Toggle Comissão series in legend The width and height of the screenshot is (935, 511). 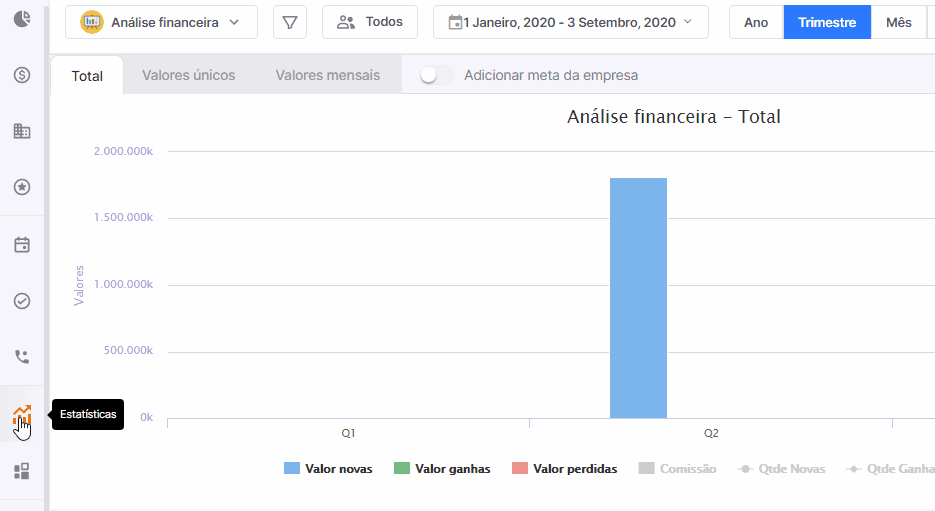677,469
